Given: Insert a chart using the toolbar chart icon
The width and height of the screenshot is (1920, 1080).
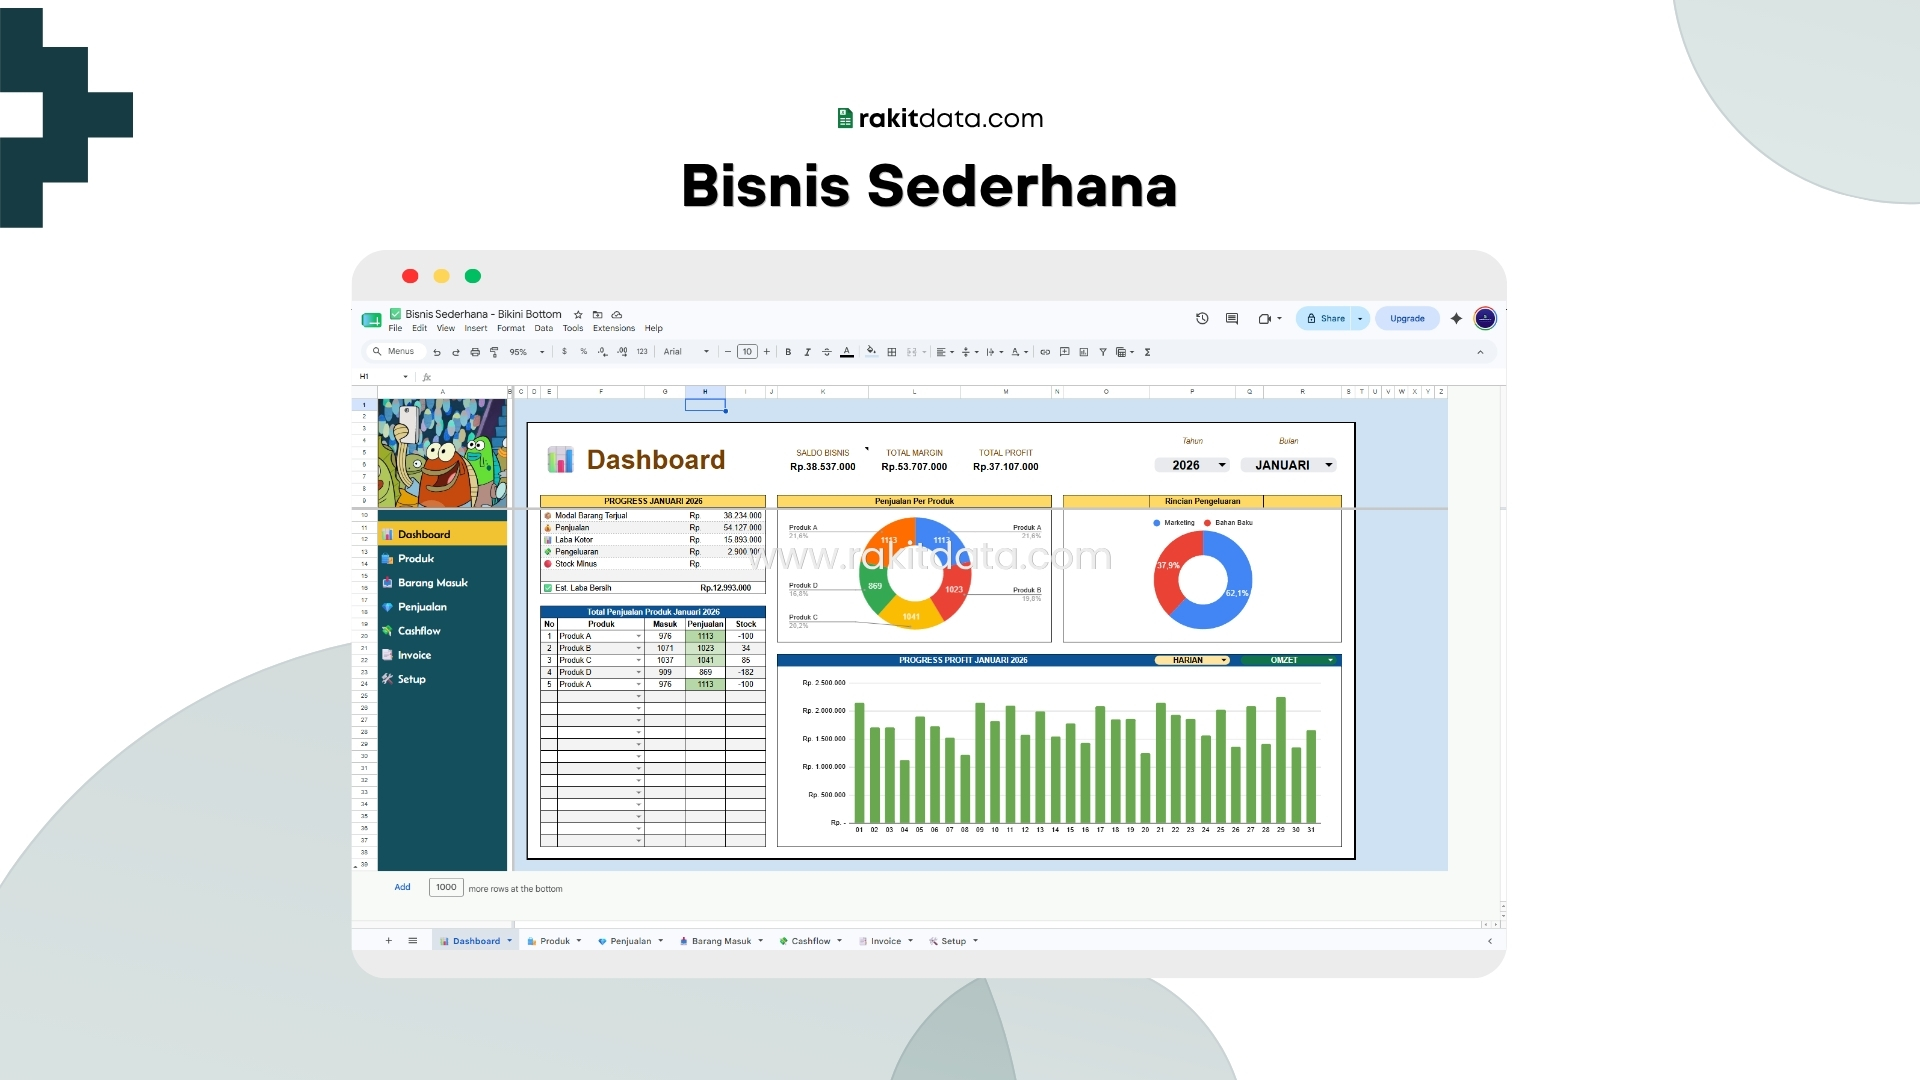Looking at the screenshot, I should (1084, 352).
